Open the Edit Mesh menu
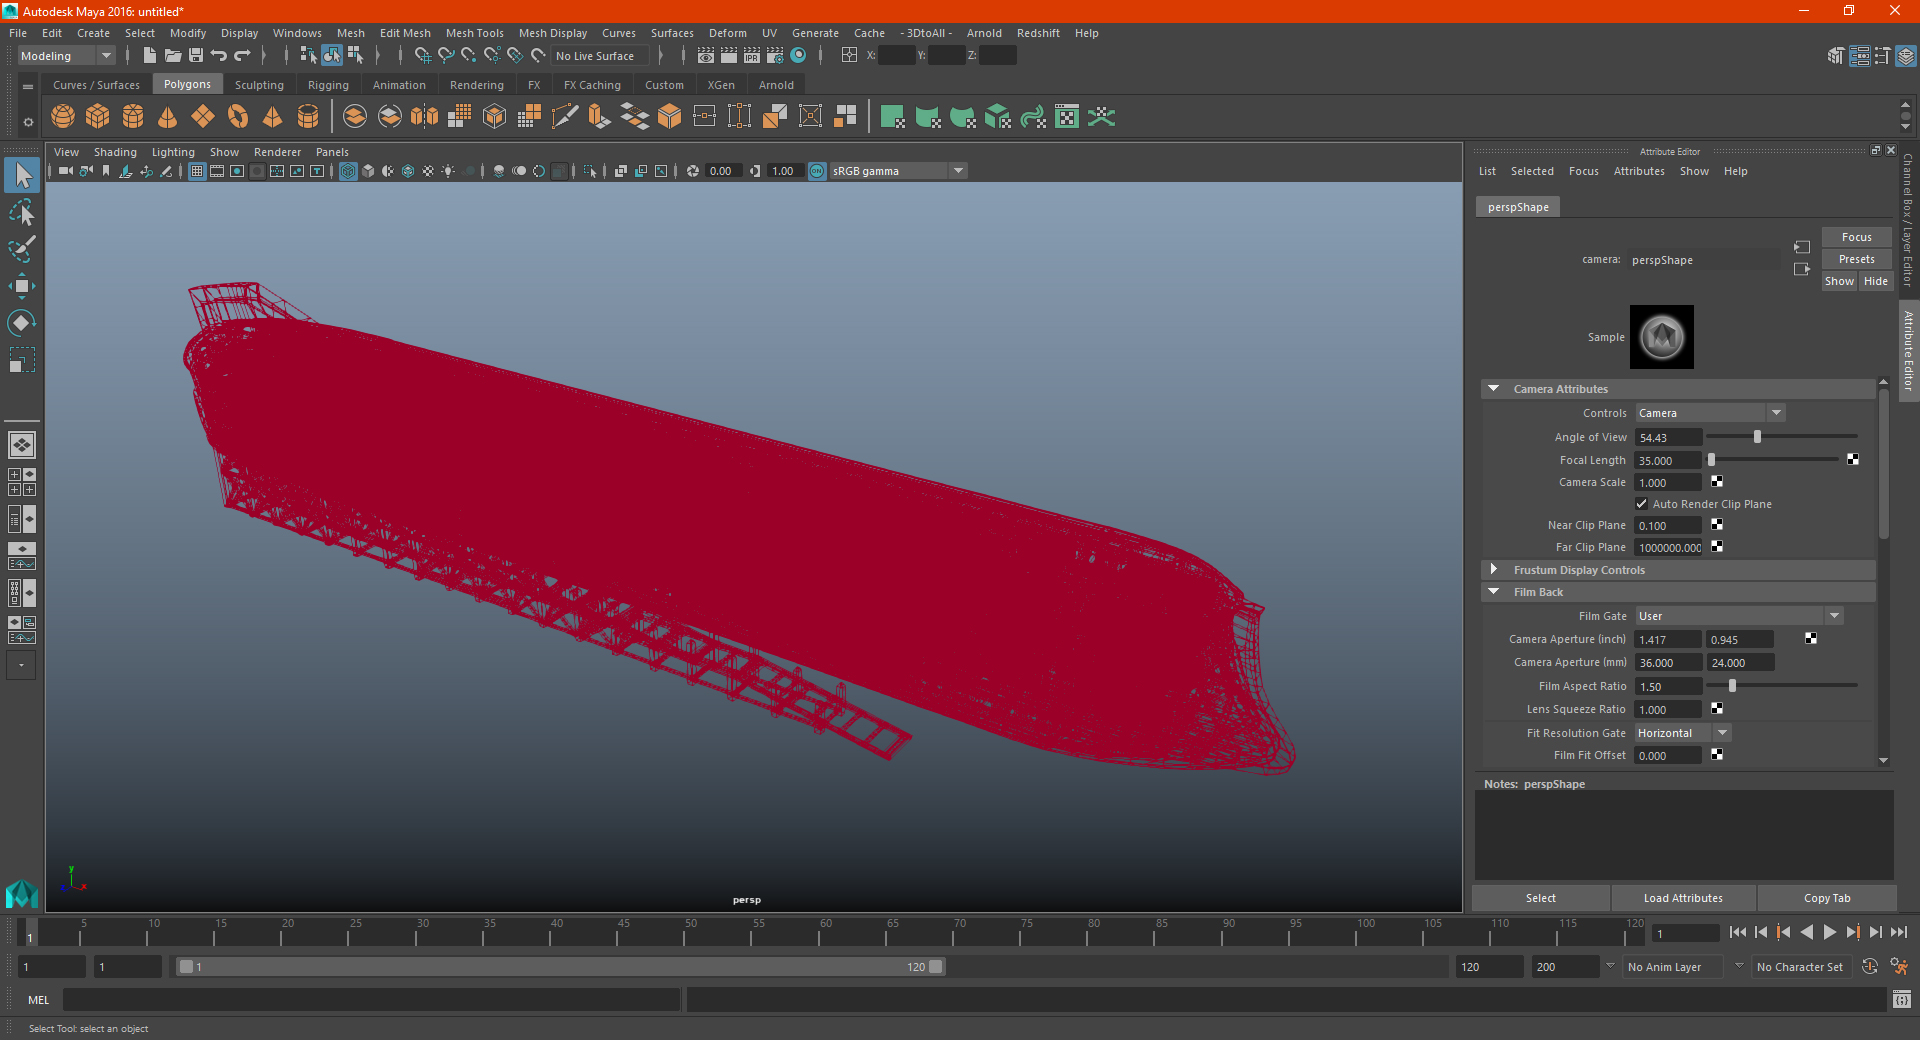1920x1040 pixels. click(405, 33)
